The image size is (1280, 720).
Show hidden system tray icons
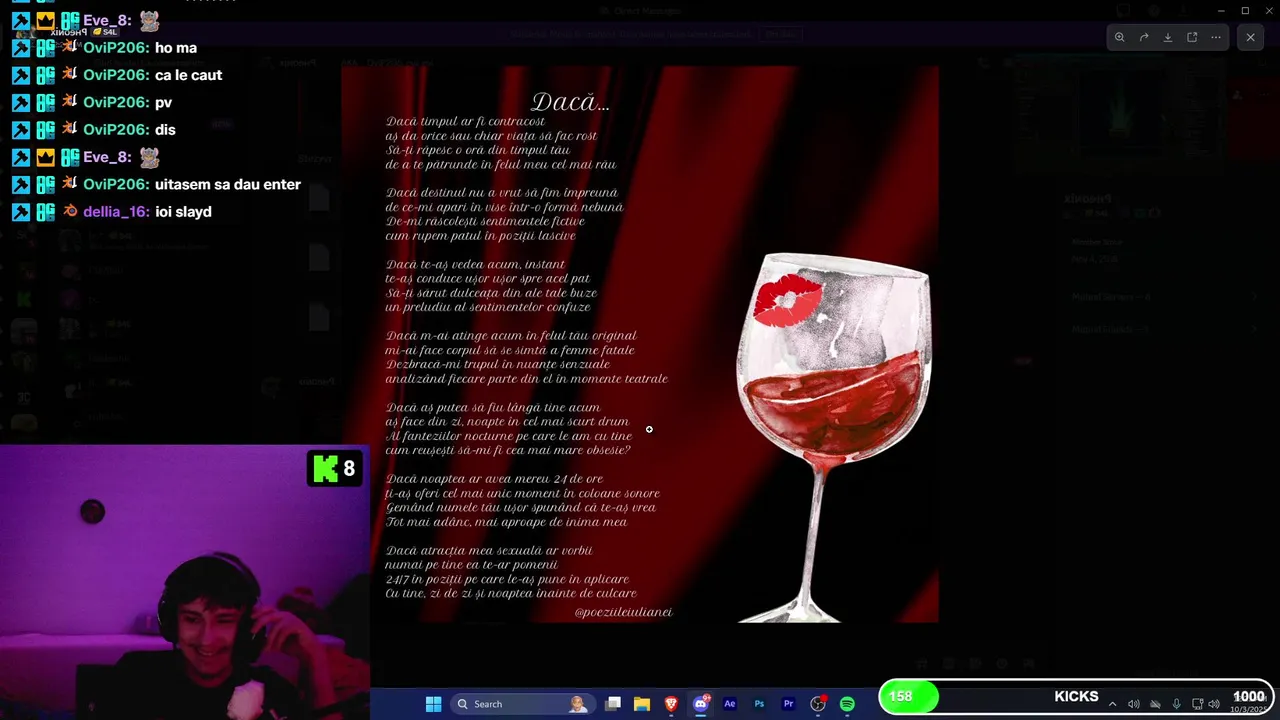(1112, 704)
